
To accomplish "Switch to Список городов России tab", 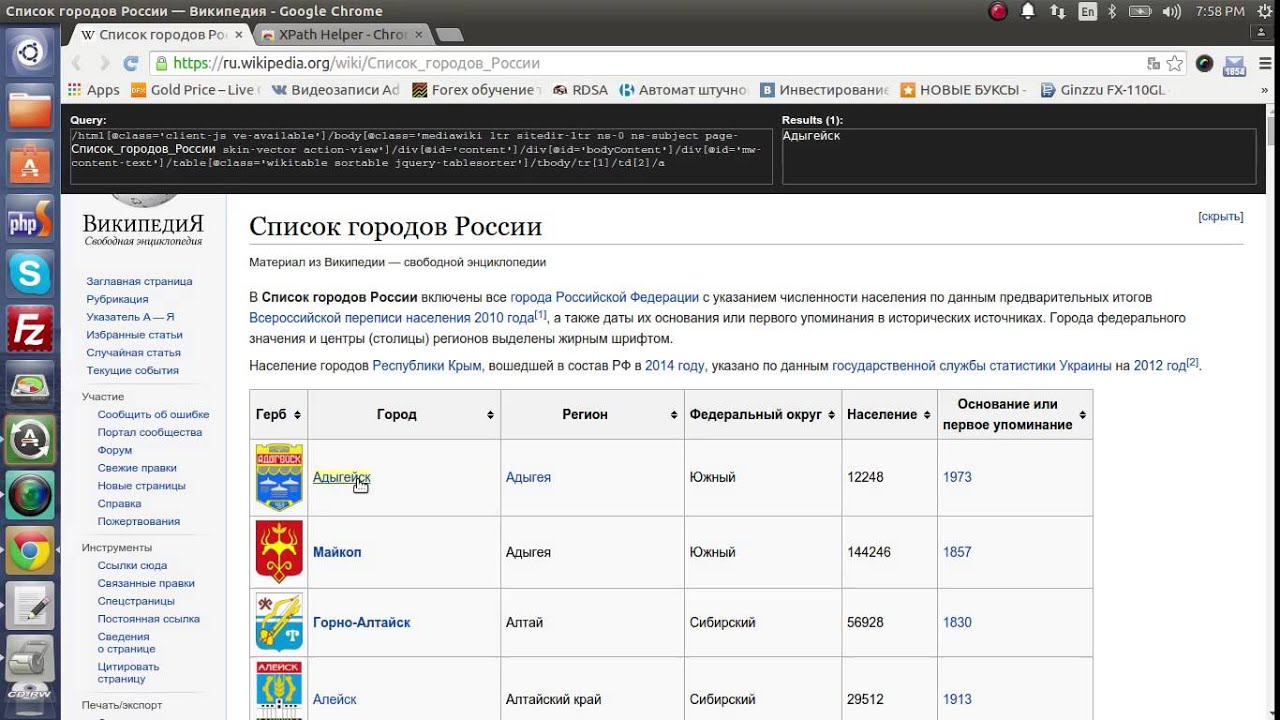I will coord(160,34).
